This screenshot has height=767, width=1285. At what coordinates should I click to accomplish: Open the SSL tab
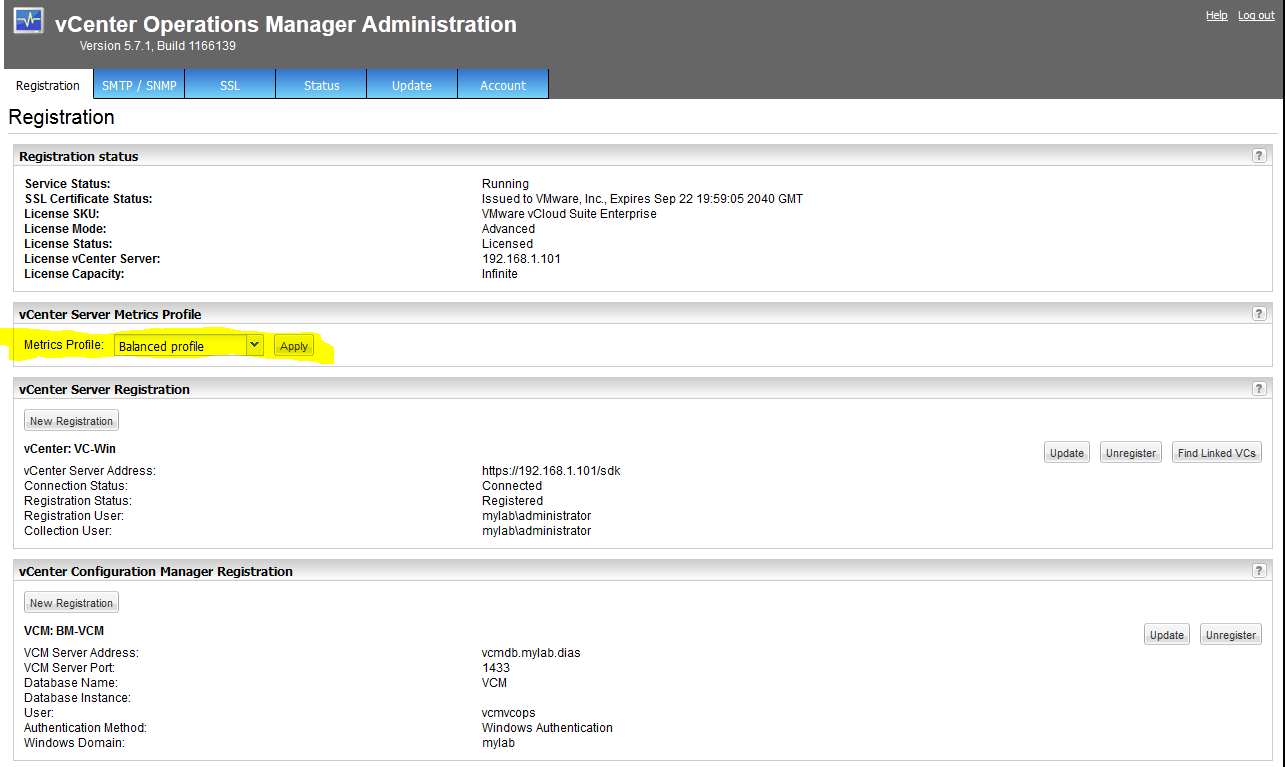pyautogui.click(x=230, y=85)
